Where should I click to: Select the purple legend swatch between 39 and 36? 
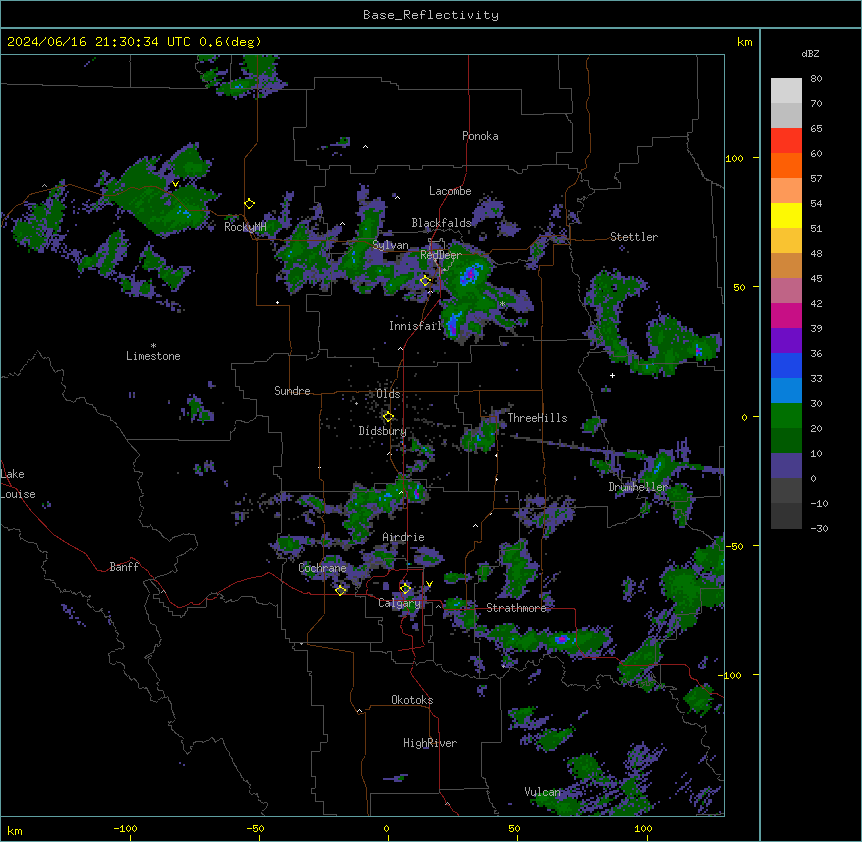[786, 341]
